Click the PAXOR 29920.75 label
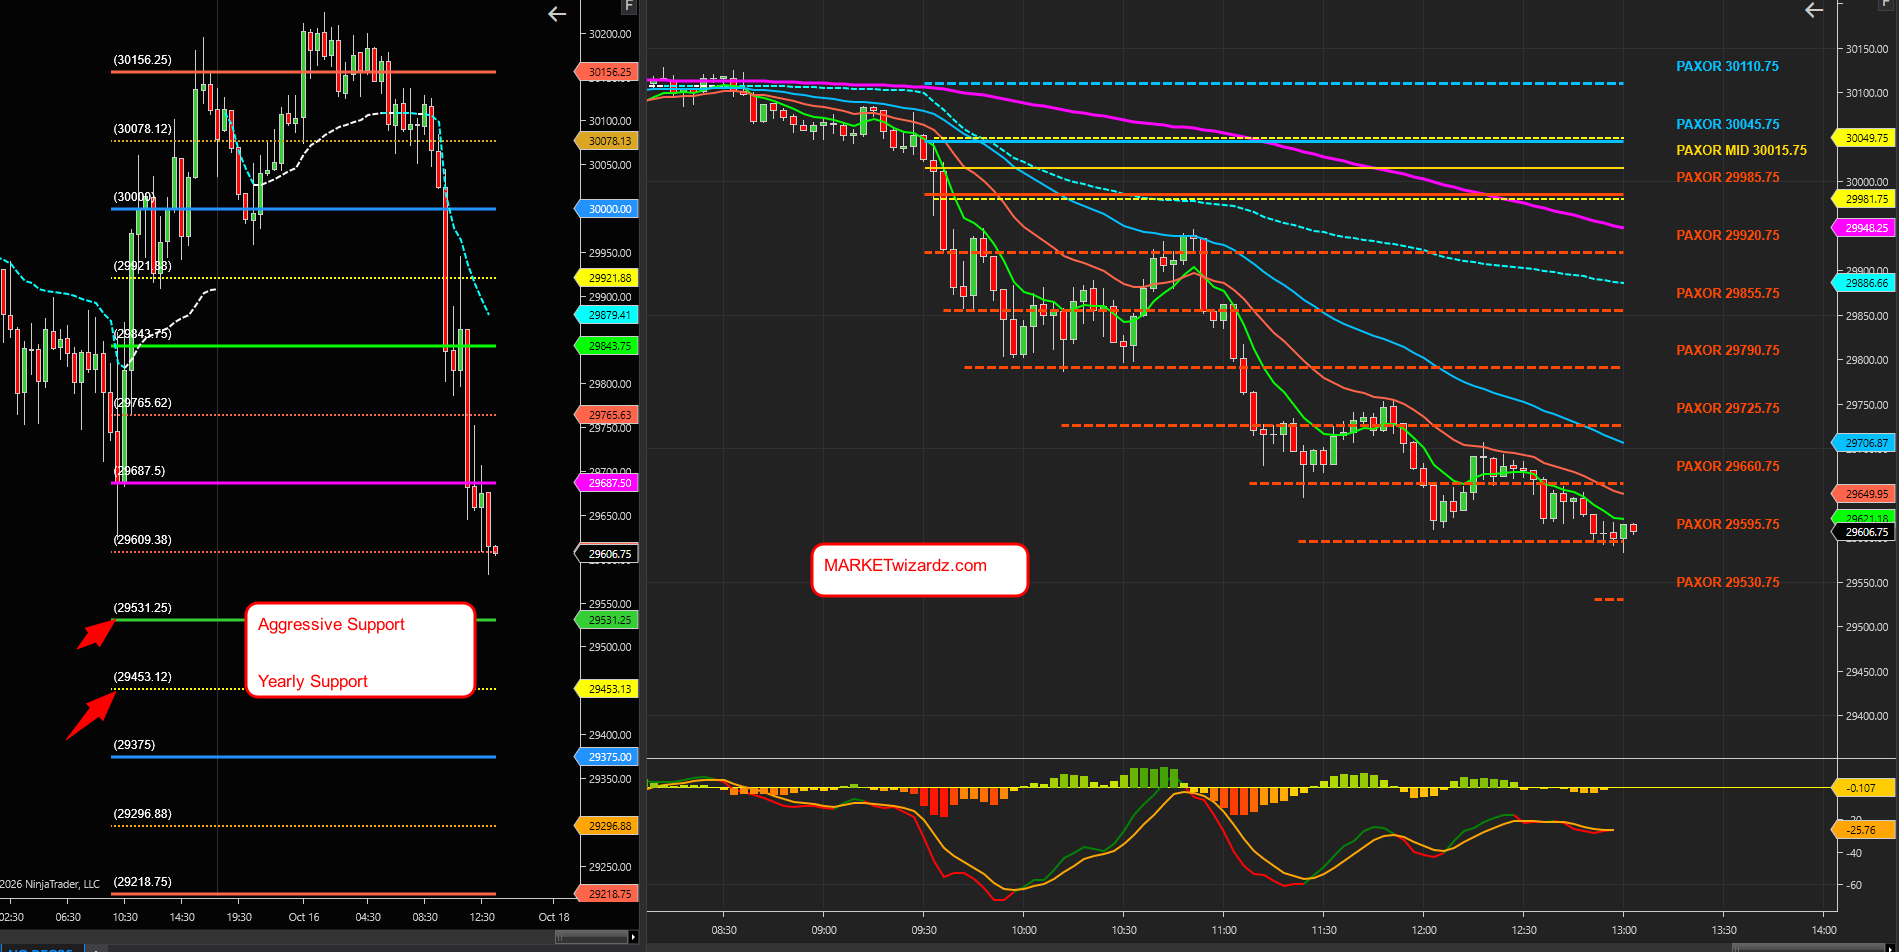 (x=1727, y=236)
